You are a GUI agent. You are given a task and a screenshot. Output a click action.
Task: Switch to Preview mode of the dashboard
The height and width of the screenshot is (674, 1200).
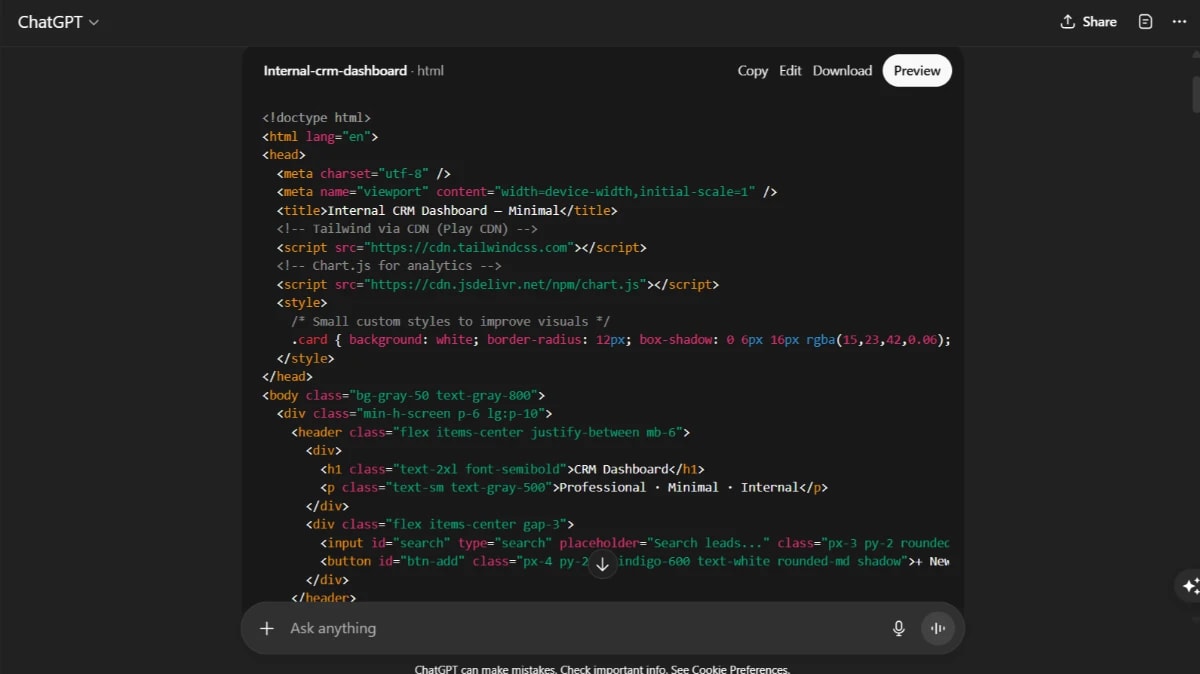(916, 70)
